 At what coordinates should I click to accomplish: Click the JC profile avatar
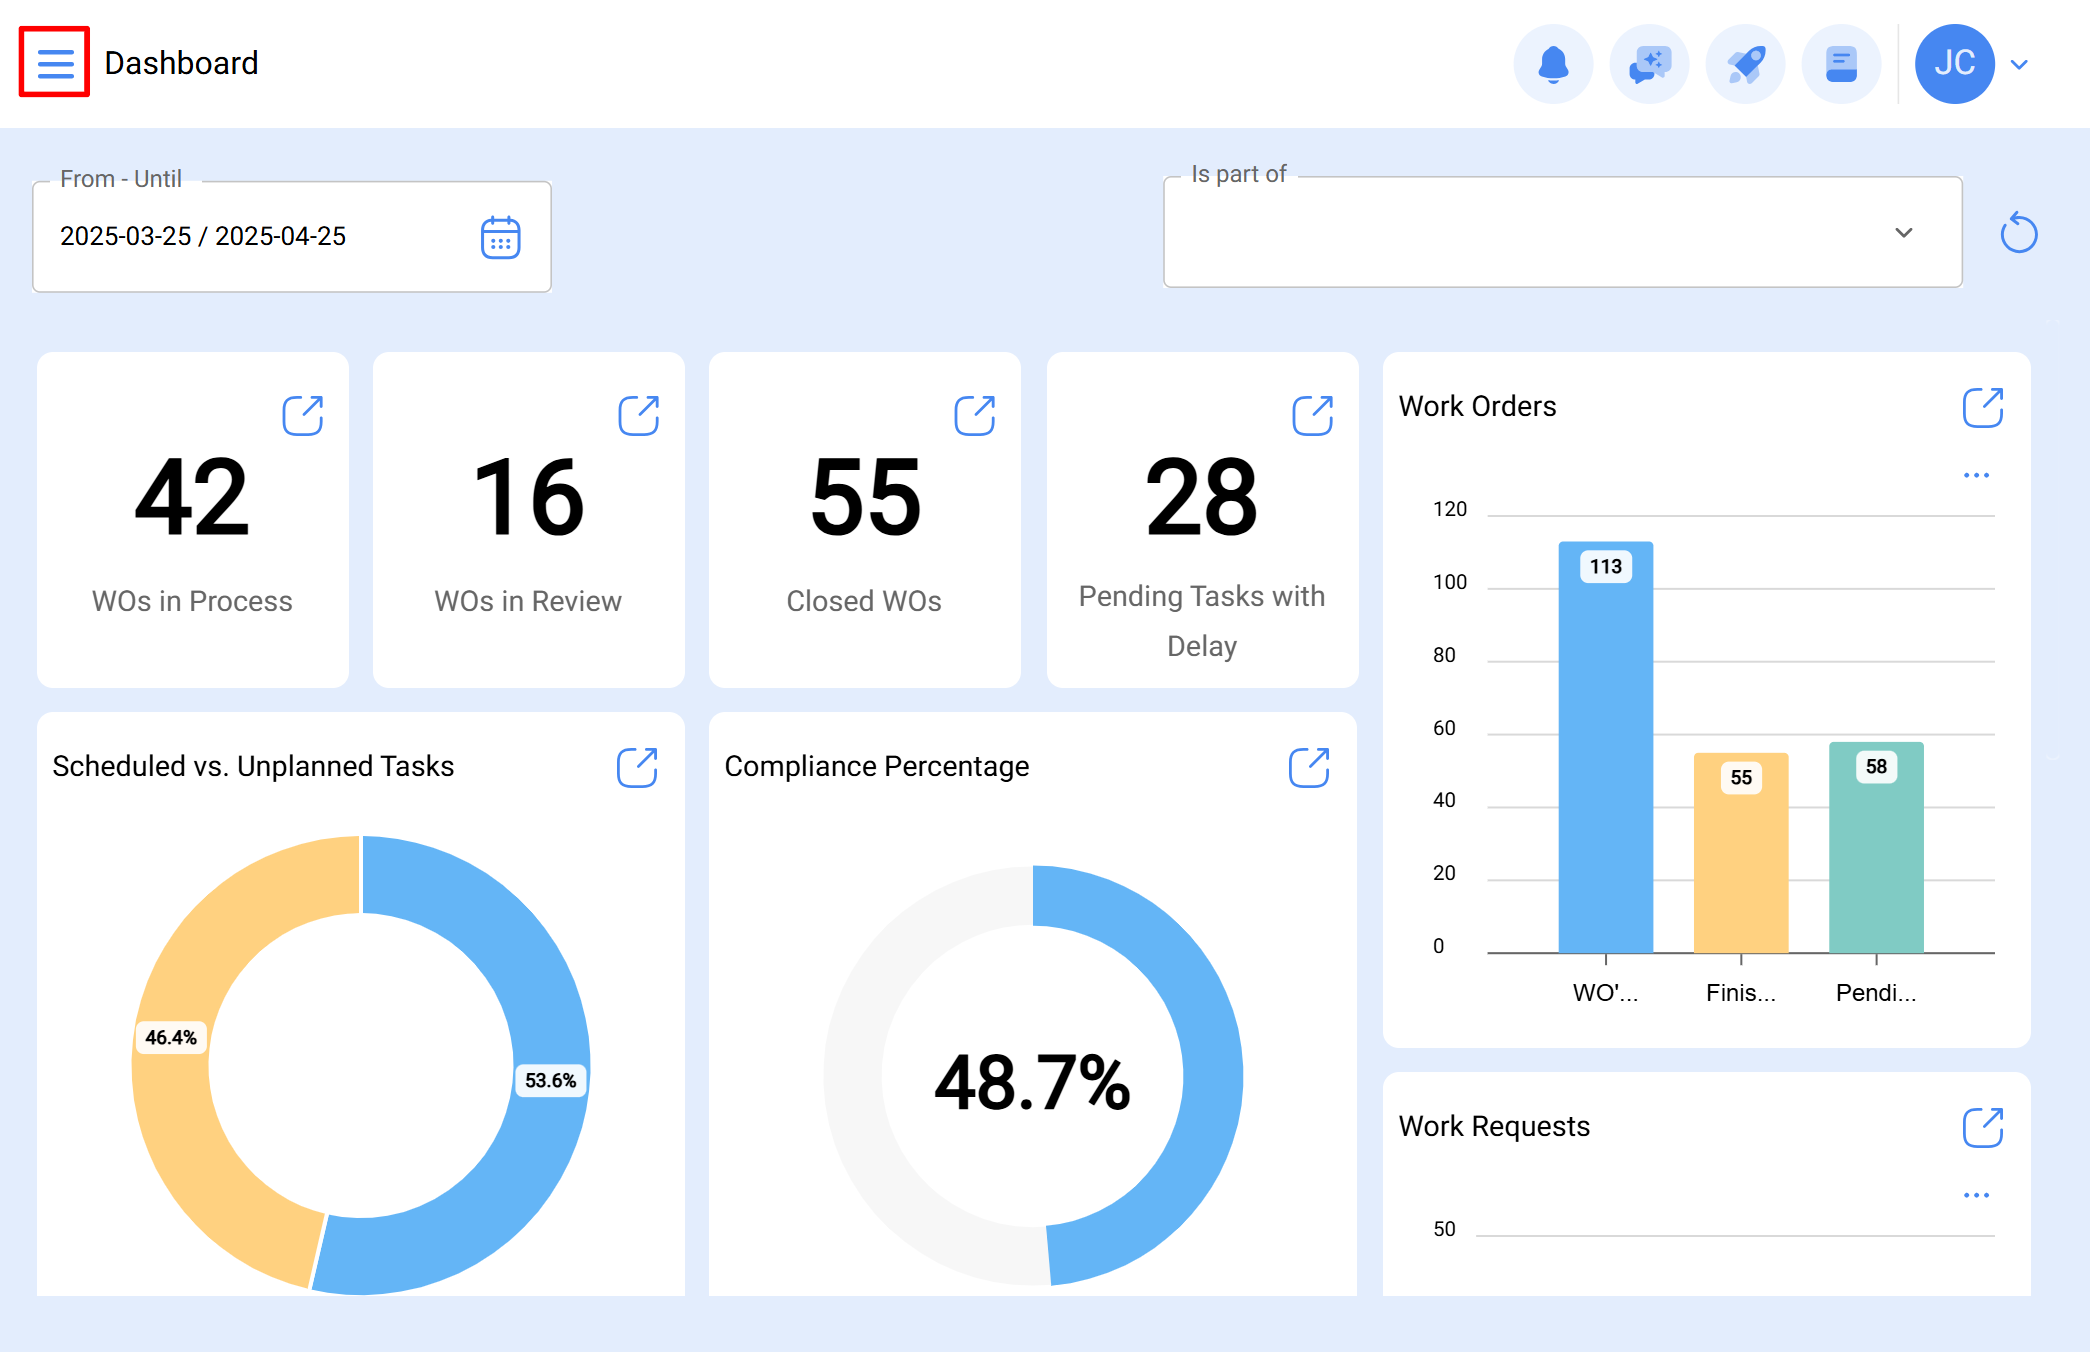point(1955,62)
